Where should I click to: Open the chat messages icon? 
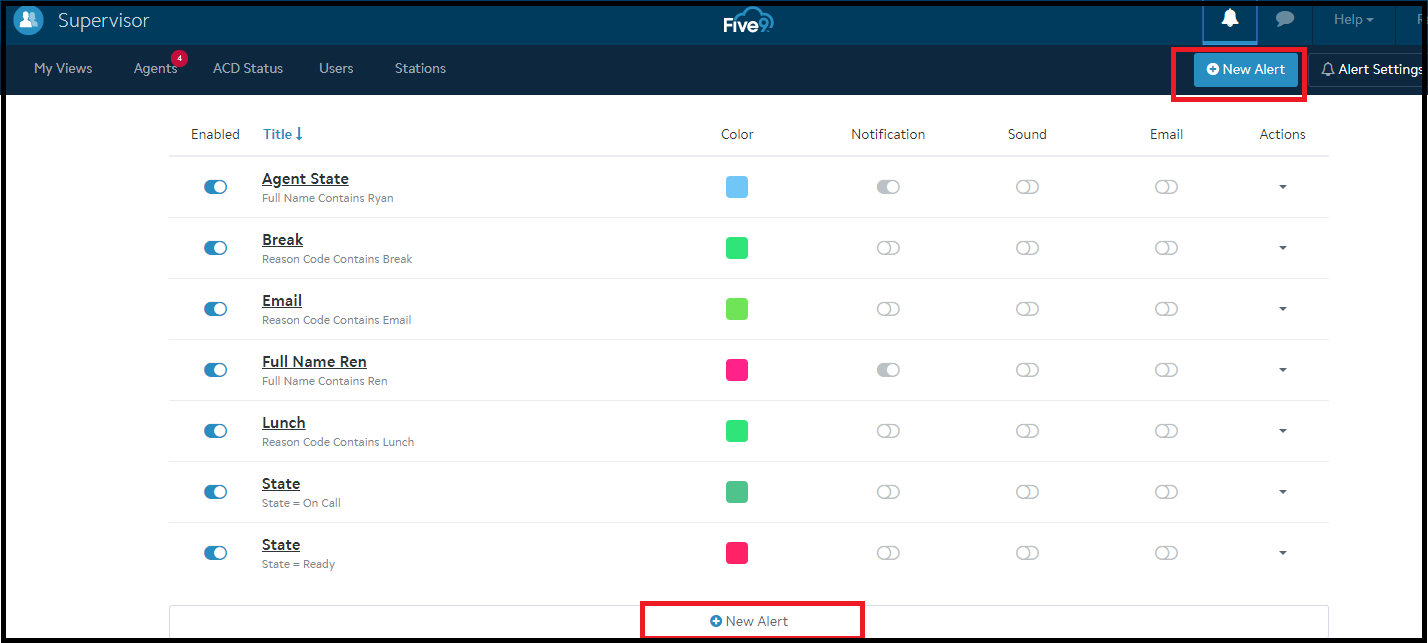(1284, 19)
